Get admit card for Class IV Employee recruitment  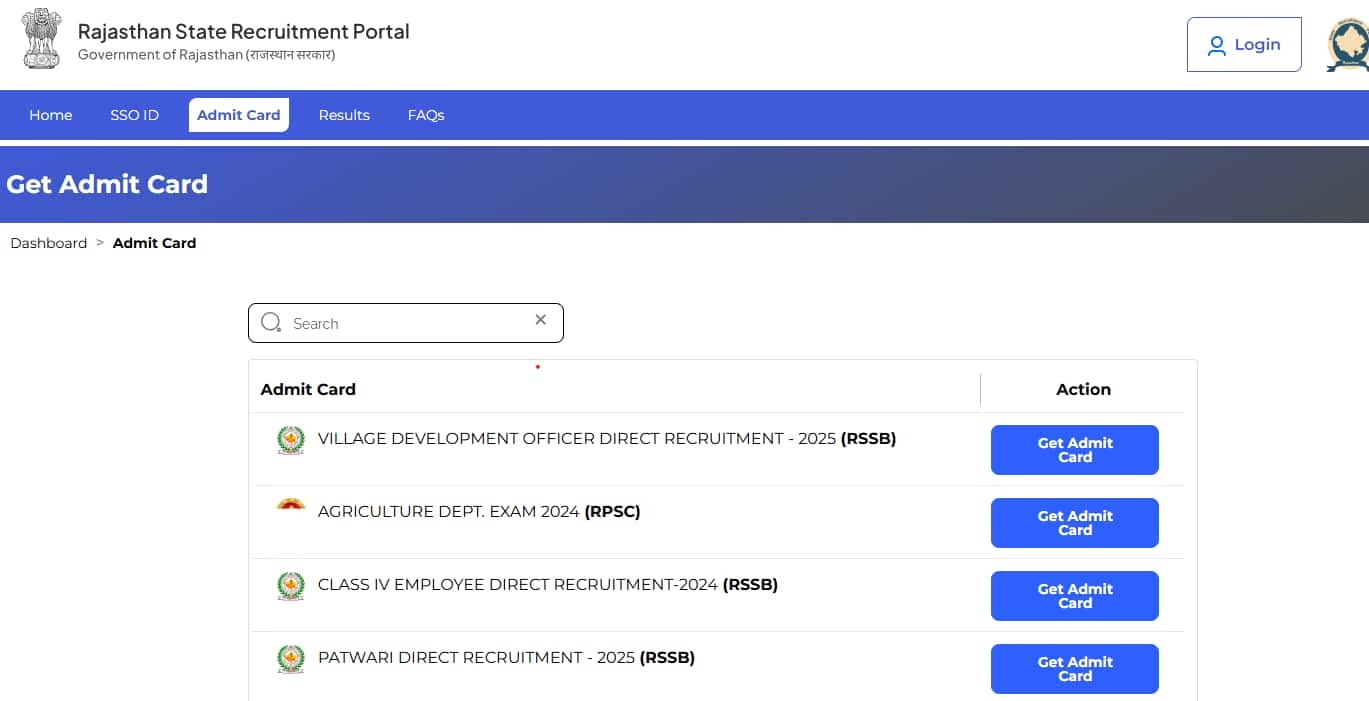tap(1074, 596)
